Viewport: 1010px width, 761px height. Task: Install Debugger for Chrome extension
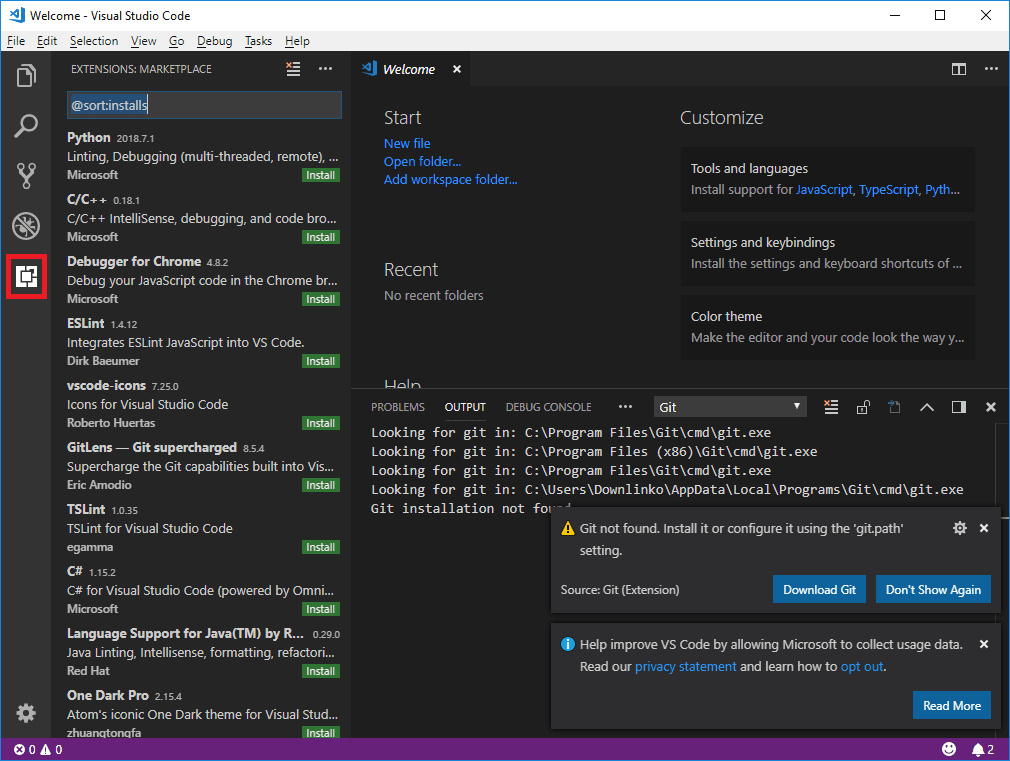coord(321,299)
